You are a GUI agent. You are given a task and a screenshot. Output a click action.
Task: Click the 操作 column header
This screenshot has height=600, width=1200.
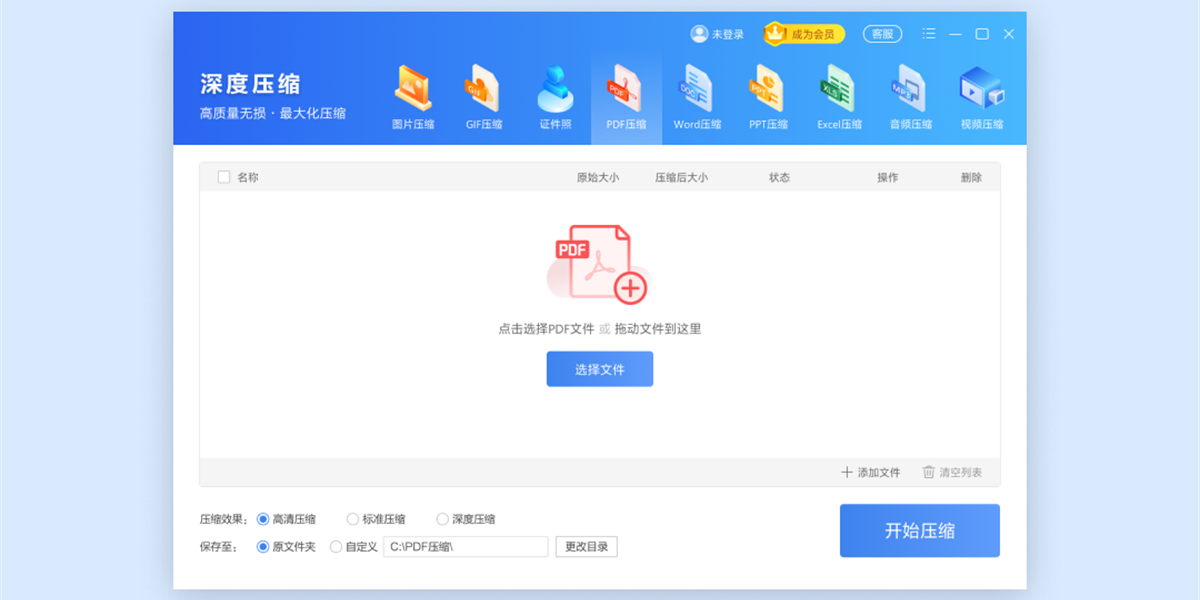[887, 177]
